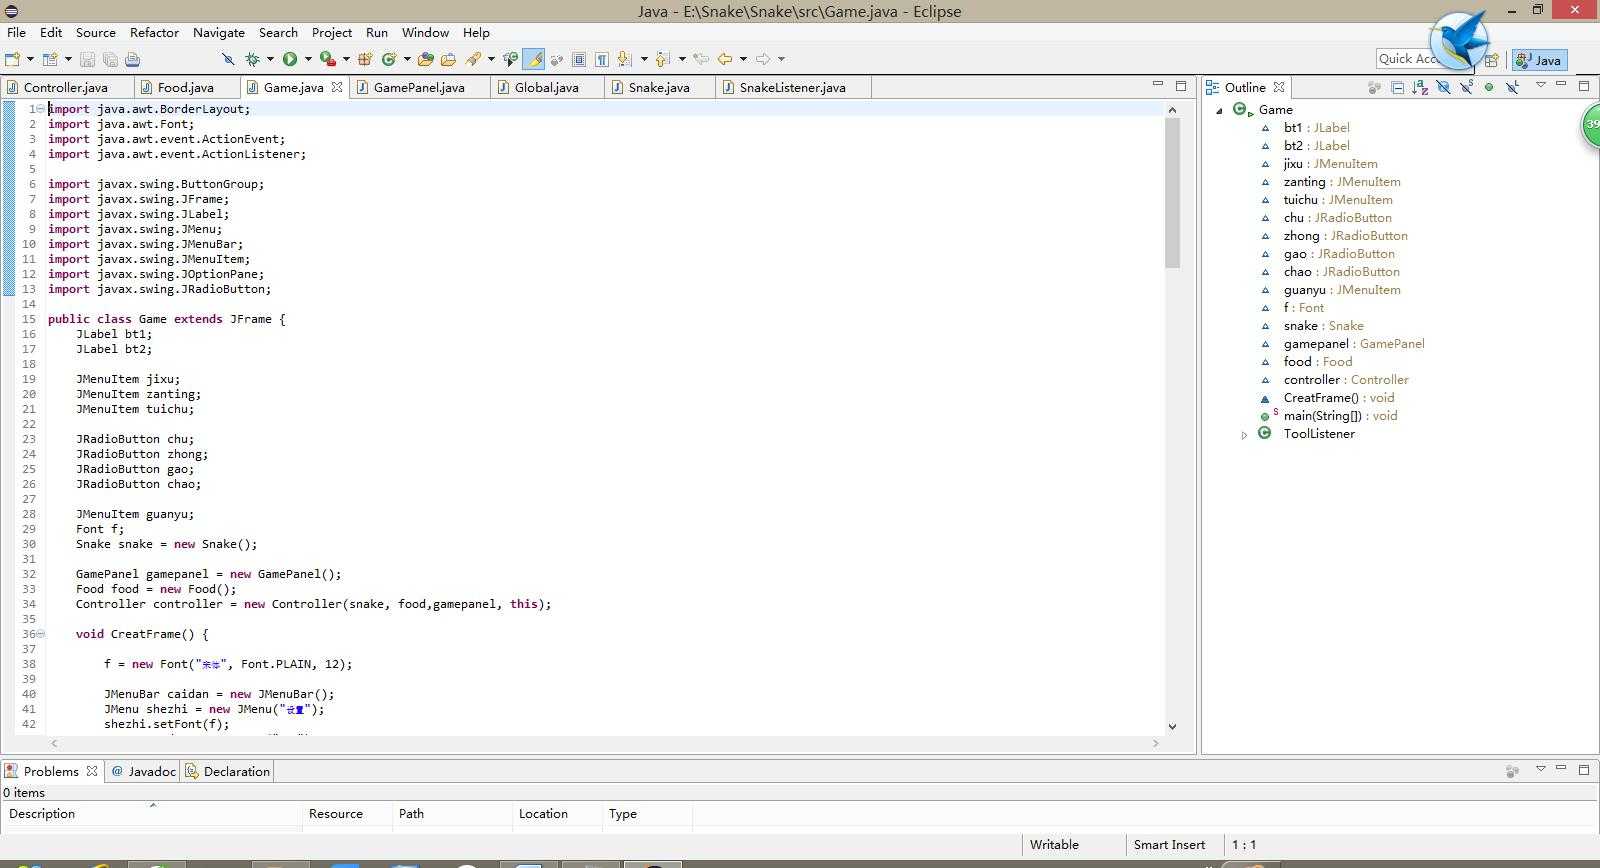Click the Next Annotation icon
1600x868 pixels.
click(624, 59)
